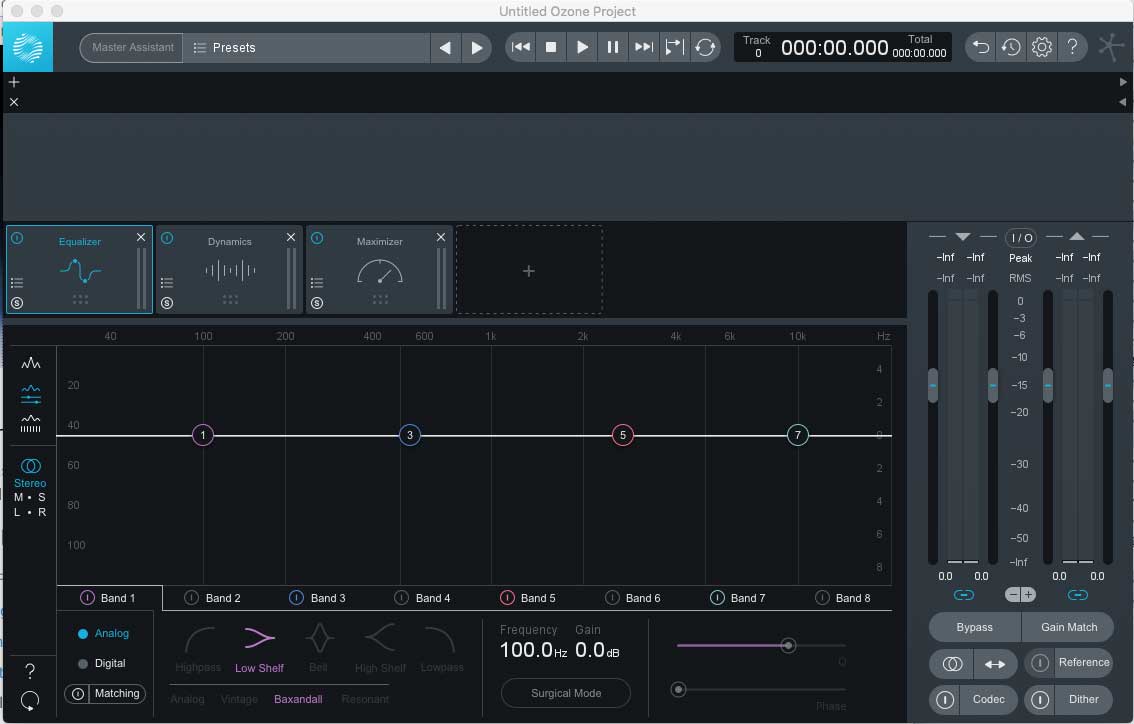Enable Surgical Mode
1134x724 pixels.
coord(565,693)
